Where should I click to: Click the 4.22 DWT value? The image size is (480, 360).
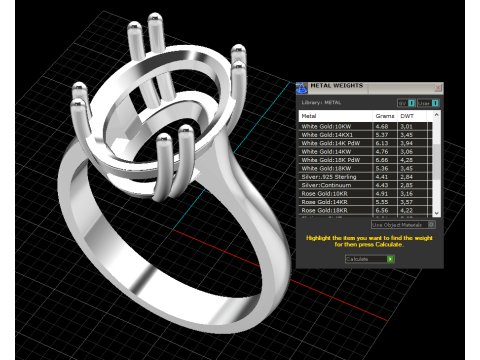tap(407, 210)
